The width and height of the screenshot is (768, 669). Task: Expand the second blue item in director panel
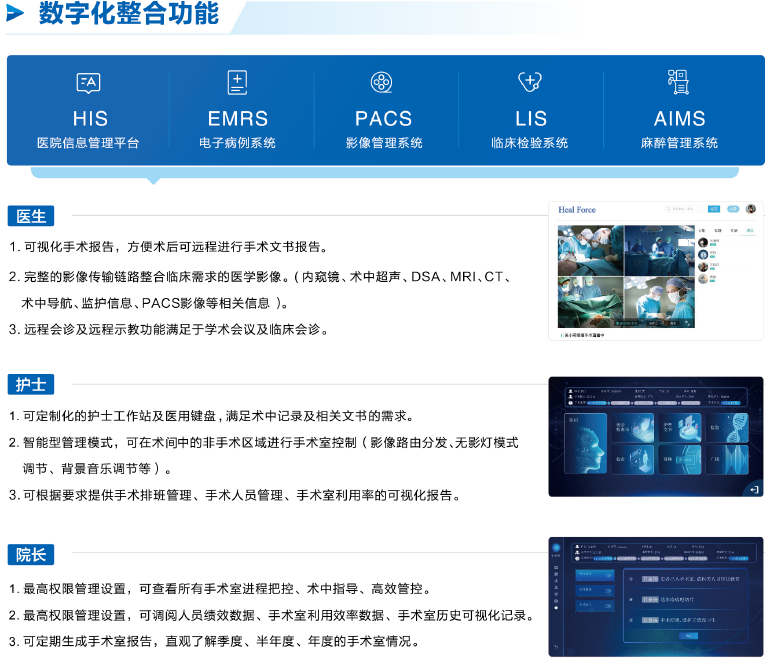(595, 590)
